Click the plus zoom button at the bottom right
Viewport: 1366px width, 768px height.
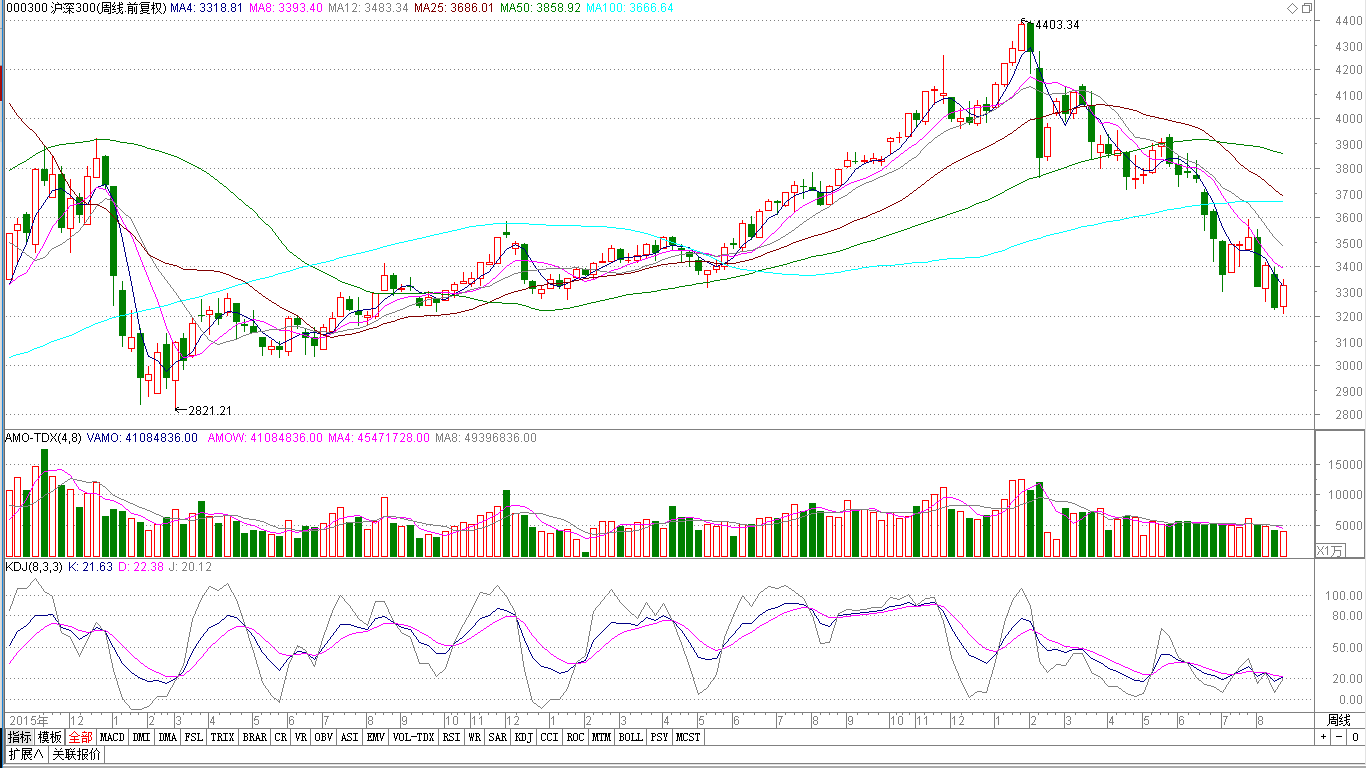coord(1323,737)
